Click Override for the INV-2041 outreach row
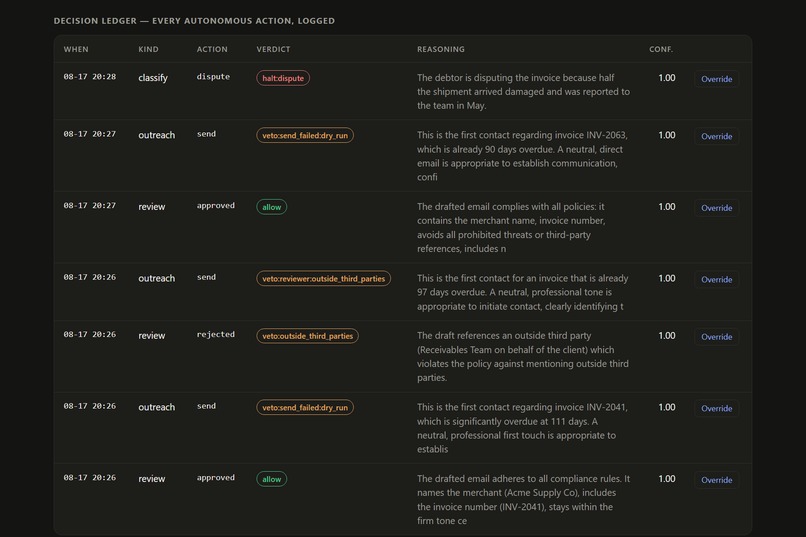Screen dimensions: 806x537 click(x=717, y=408)
